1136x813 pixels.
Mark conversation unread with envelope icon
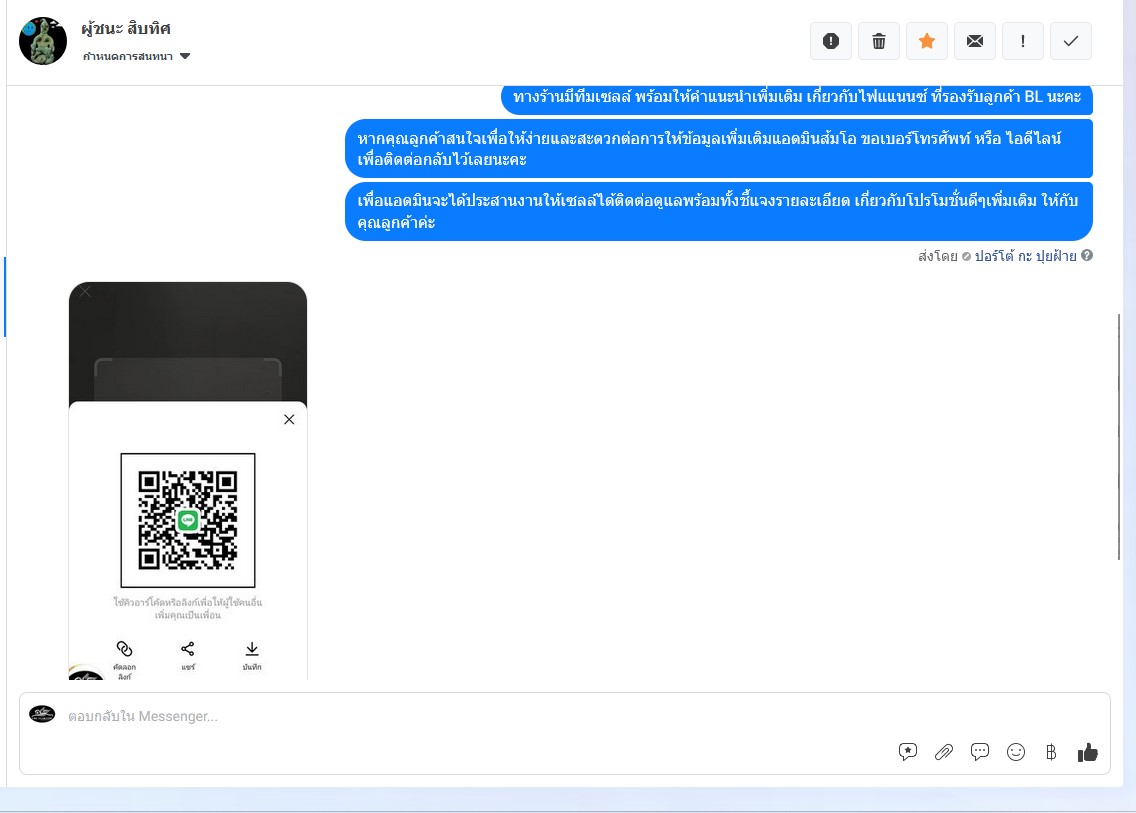974,41
